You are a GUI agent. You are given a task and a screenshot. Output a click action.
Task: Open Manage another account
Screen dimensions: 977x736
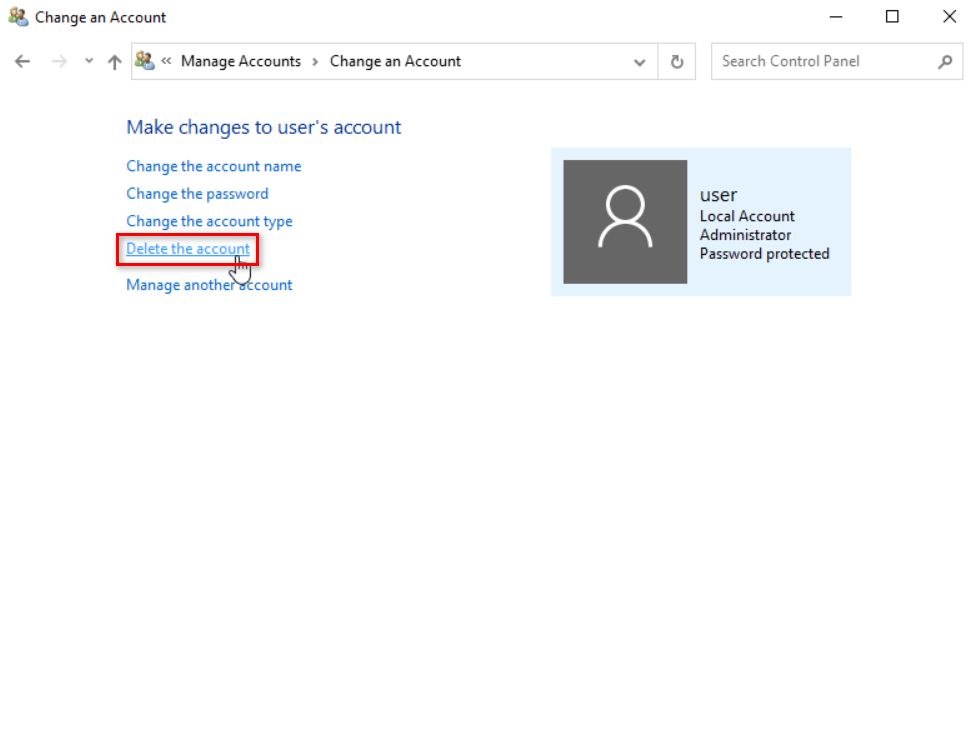[209, 285]
